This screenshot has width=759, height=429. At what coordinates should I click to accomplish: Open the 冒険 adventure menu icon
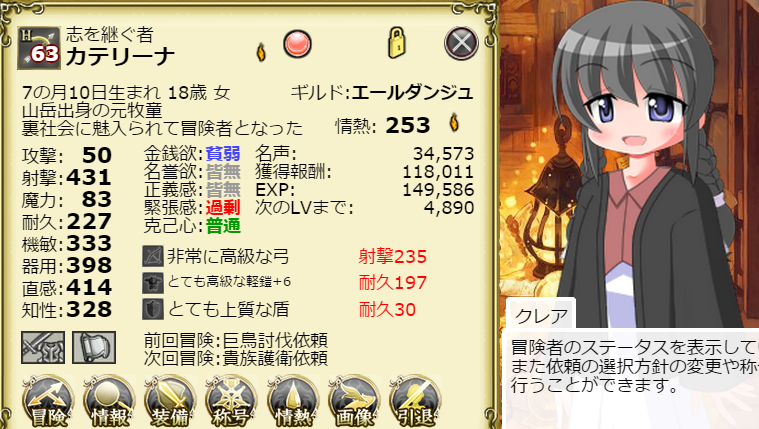(x=48, y=400)
